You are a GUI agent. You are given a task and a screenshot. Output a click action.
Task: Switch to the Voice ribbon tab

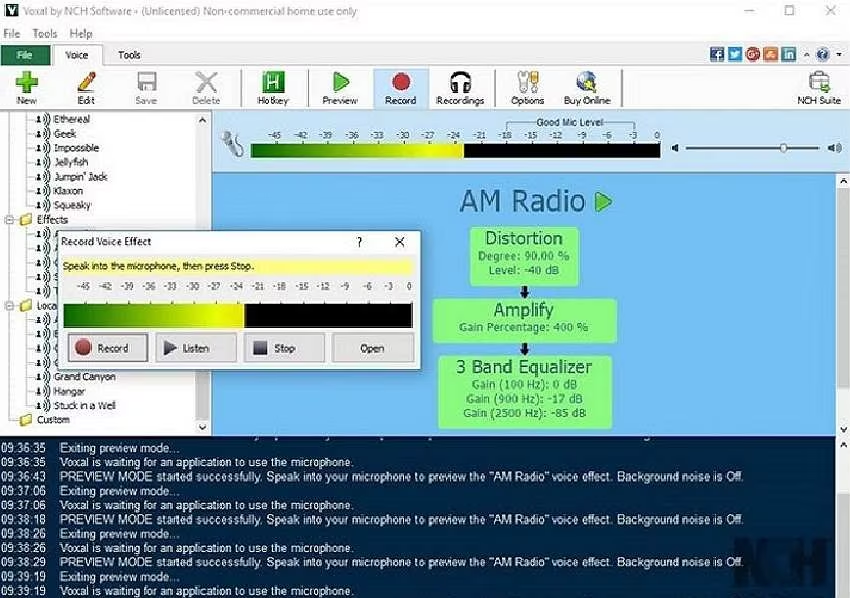click(76, 55)
